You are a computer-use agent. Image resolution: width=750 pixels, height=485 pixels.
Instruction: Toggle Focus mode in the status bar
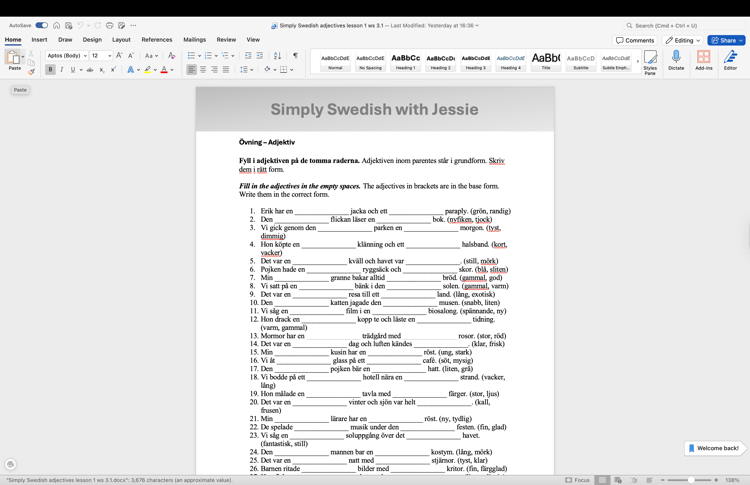pyautogui.click(x=577, y=480)
